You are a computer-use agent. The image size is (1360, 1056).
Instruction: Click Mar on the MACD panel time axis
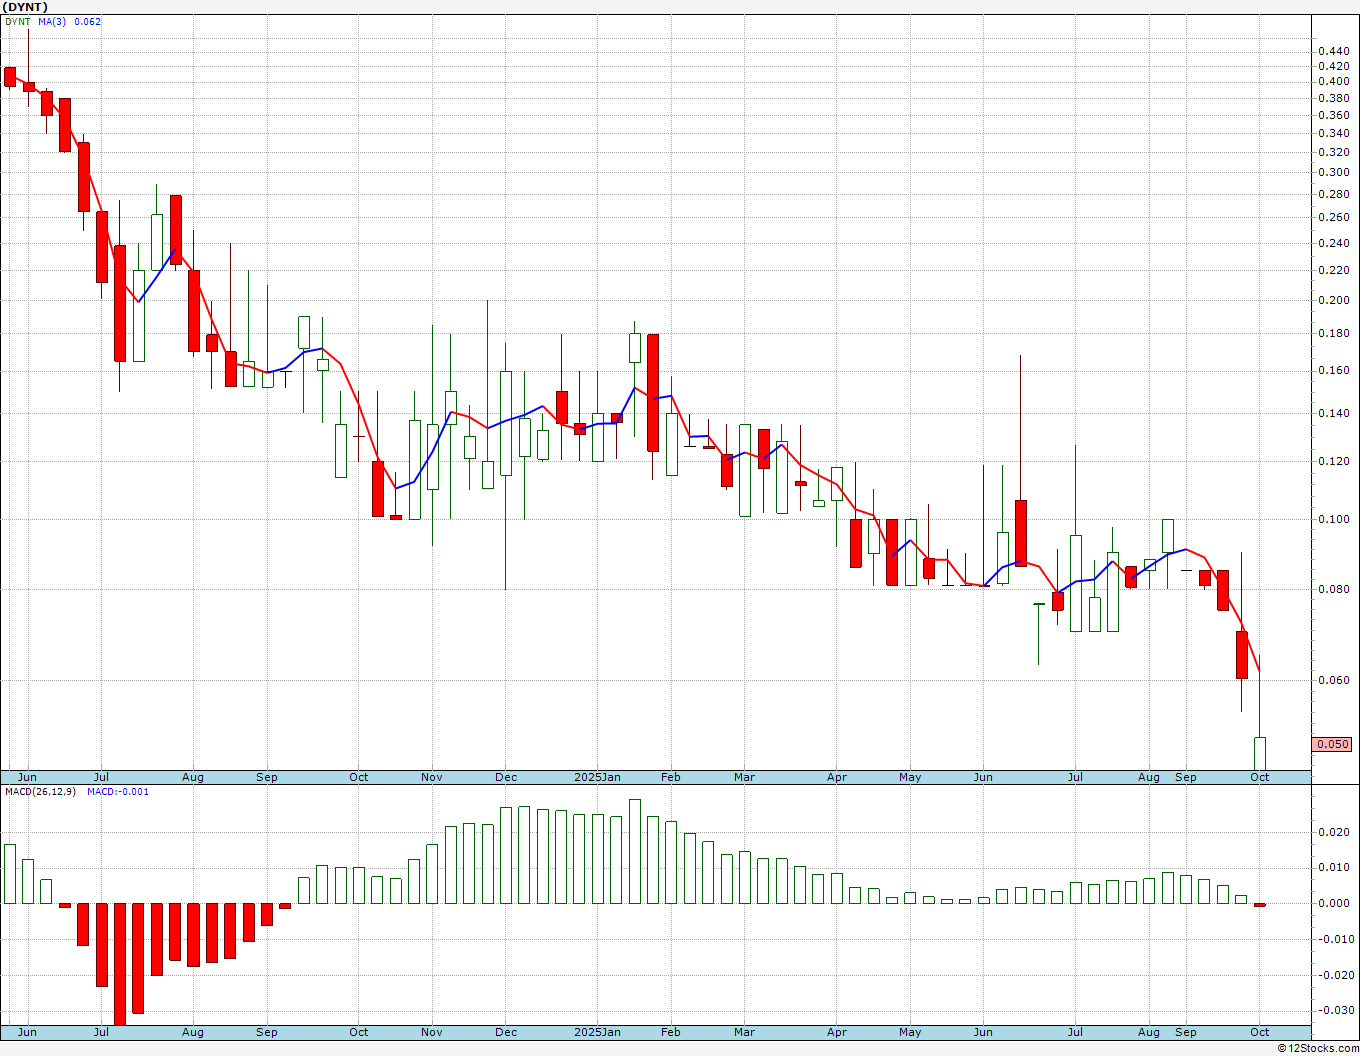744,1032
